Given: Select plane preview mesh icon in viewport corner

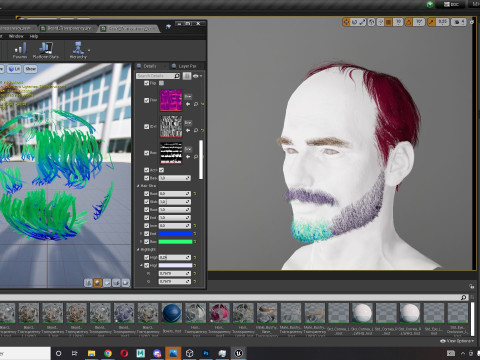Looking at the screenshot, I should [107, 283].
